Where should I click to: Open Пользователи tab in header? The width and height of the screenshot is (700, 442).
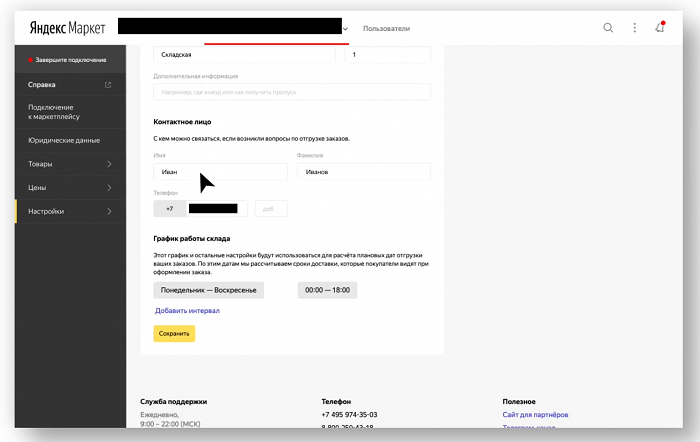point(386,29)
